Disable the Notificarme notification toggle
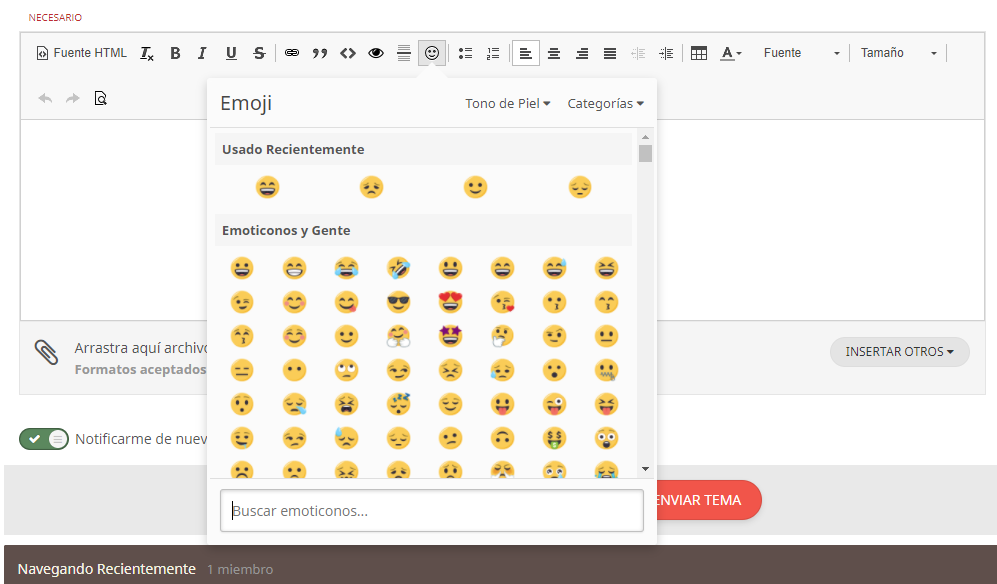Image resolution: width=997 pixels, height=584 pixels. click(43, 438)
